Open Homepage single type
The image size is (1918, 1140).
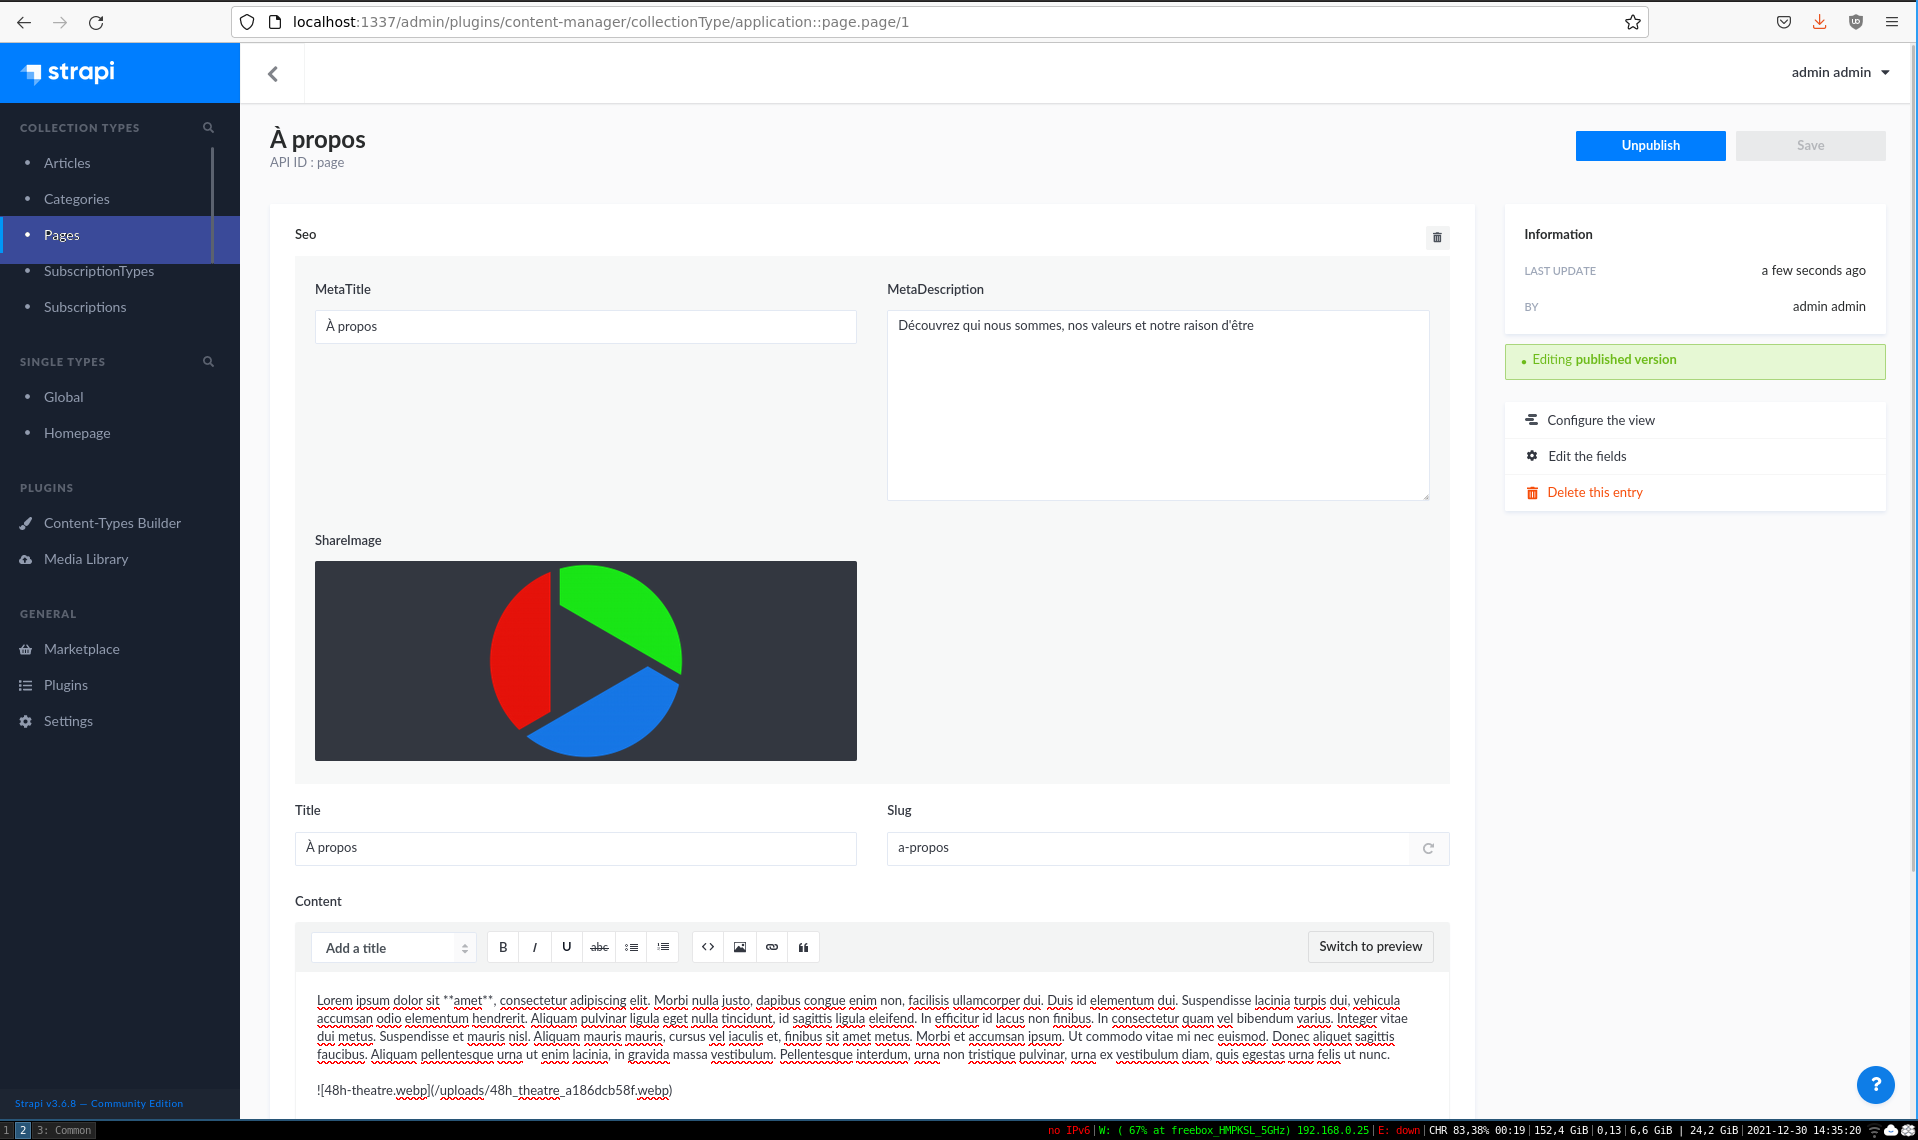point(77,433)
